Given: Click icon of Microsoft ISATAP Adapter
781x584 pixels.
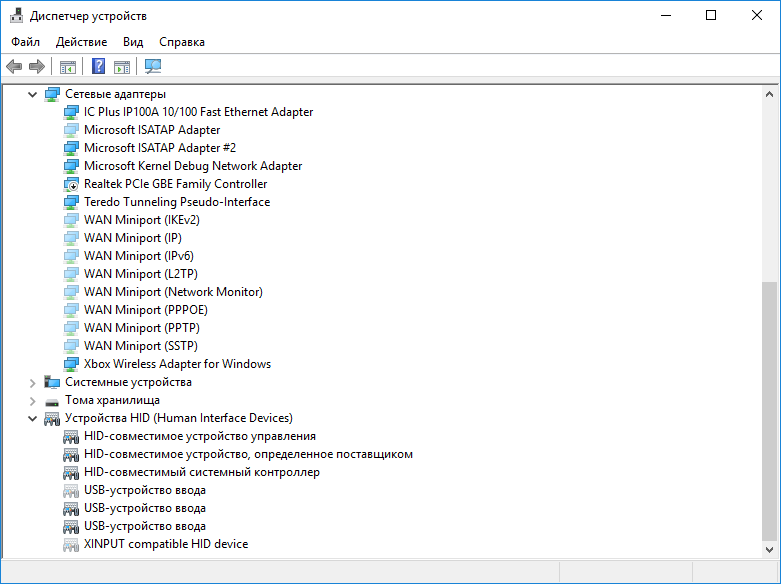Looking at the screenshot, I should [71, 130].
